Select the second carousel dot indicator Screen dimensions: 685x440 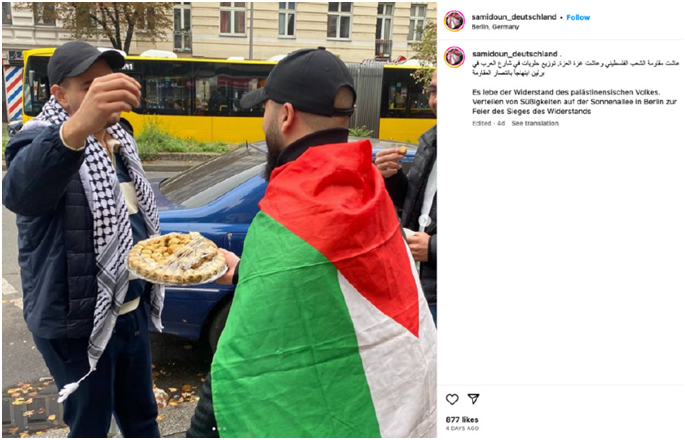(x=219, y=429)
